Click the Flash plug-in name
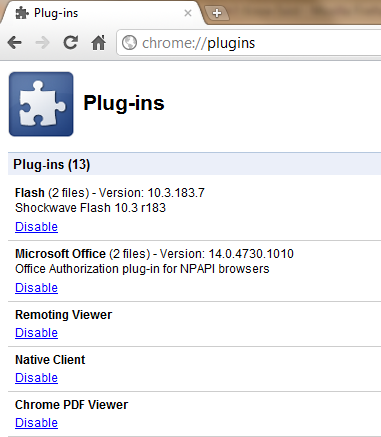381x437 pixels. tap(30, 193)
